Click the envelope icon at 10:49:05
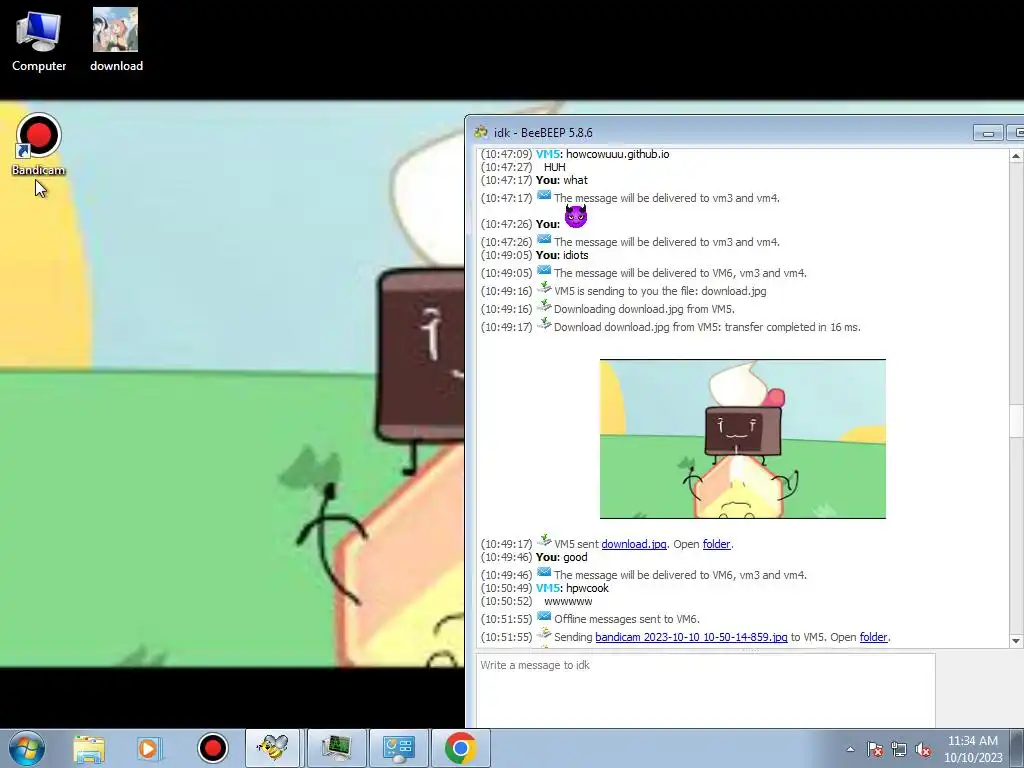Image resolution: width=1024 pixels, height=768 pixels. 543,270
